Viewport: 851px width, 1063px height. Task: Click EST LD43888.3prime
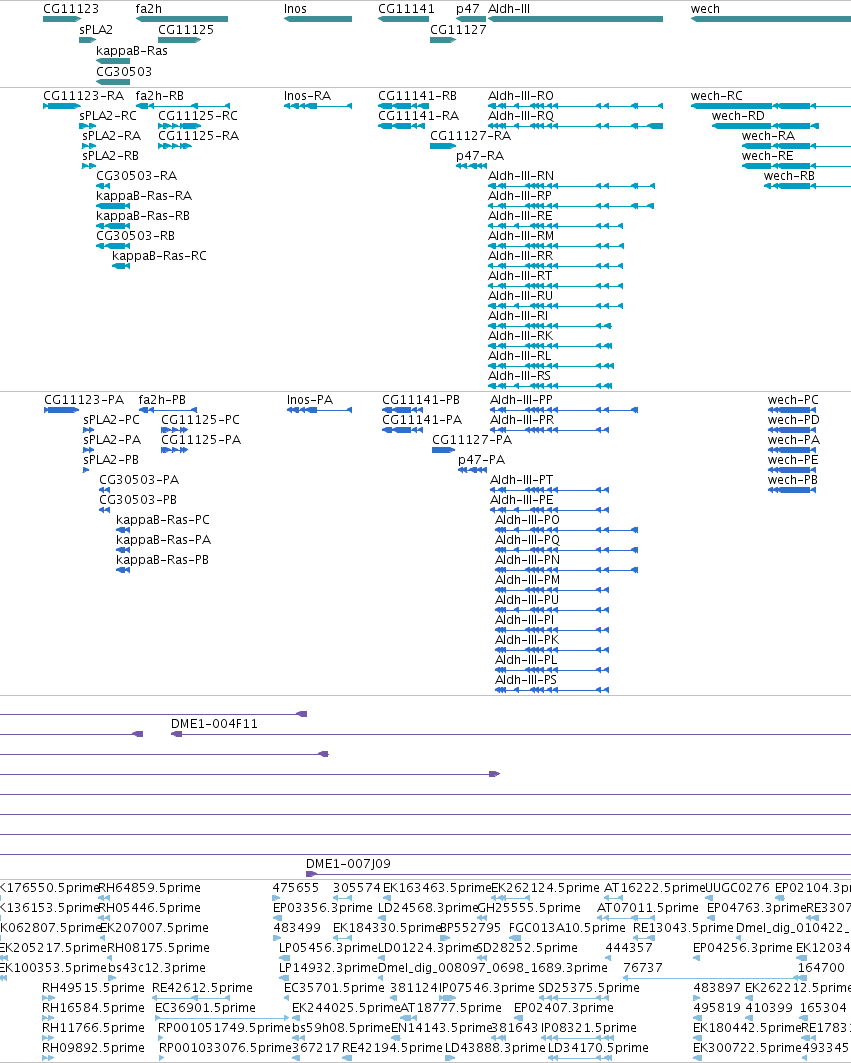coord(495,1048)
